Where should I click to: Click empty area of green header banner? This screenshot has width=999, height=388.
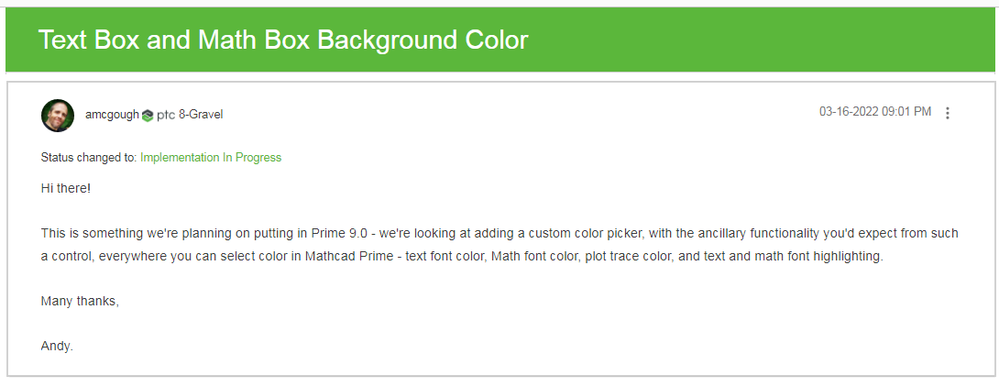click(765, 40)
